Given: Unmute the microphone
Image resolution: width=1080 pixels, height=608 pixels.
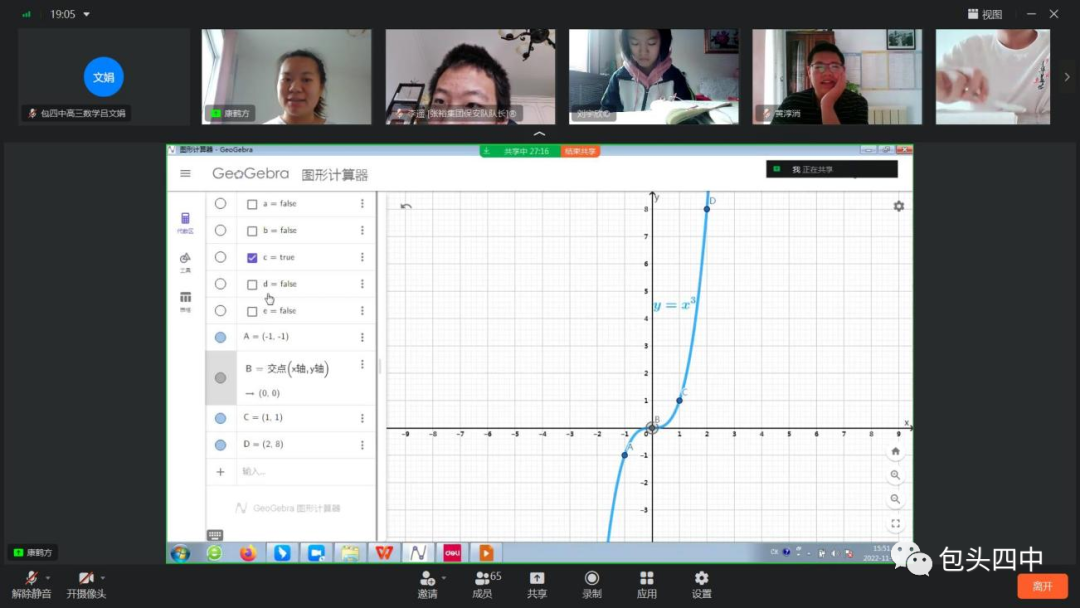Looking at the screenshot, I should click(x=31, y=585).
